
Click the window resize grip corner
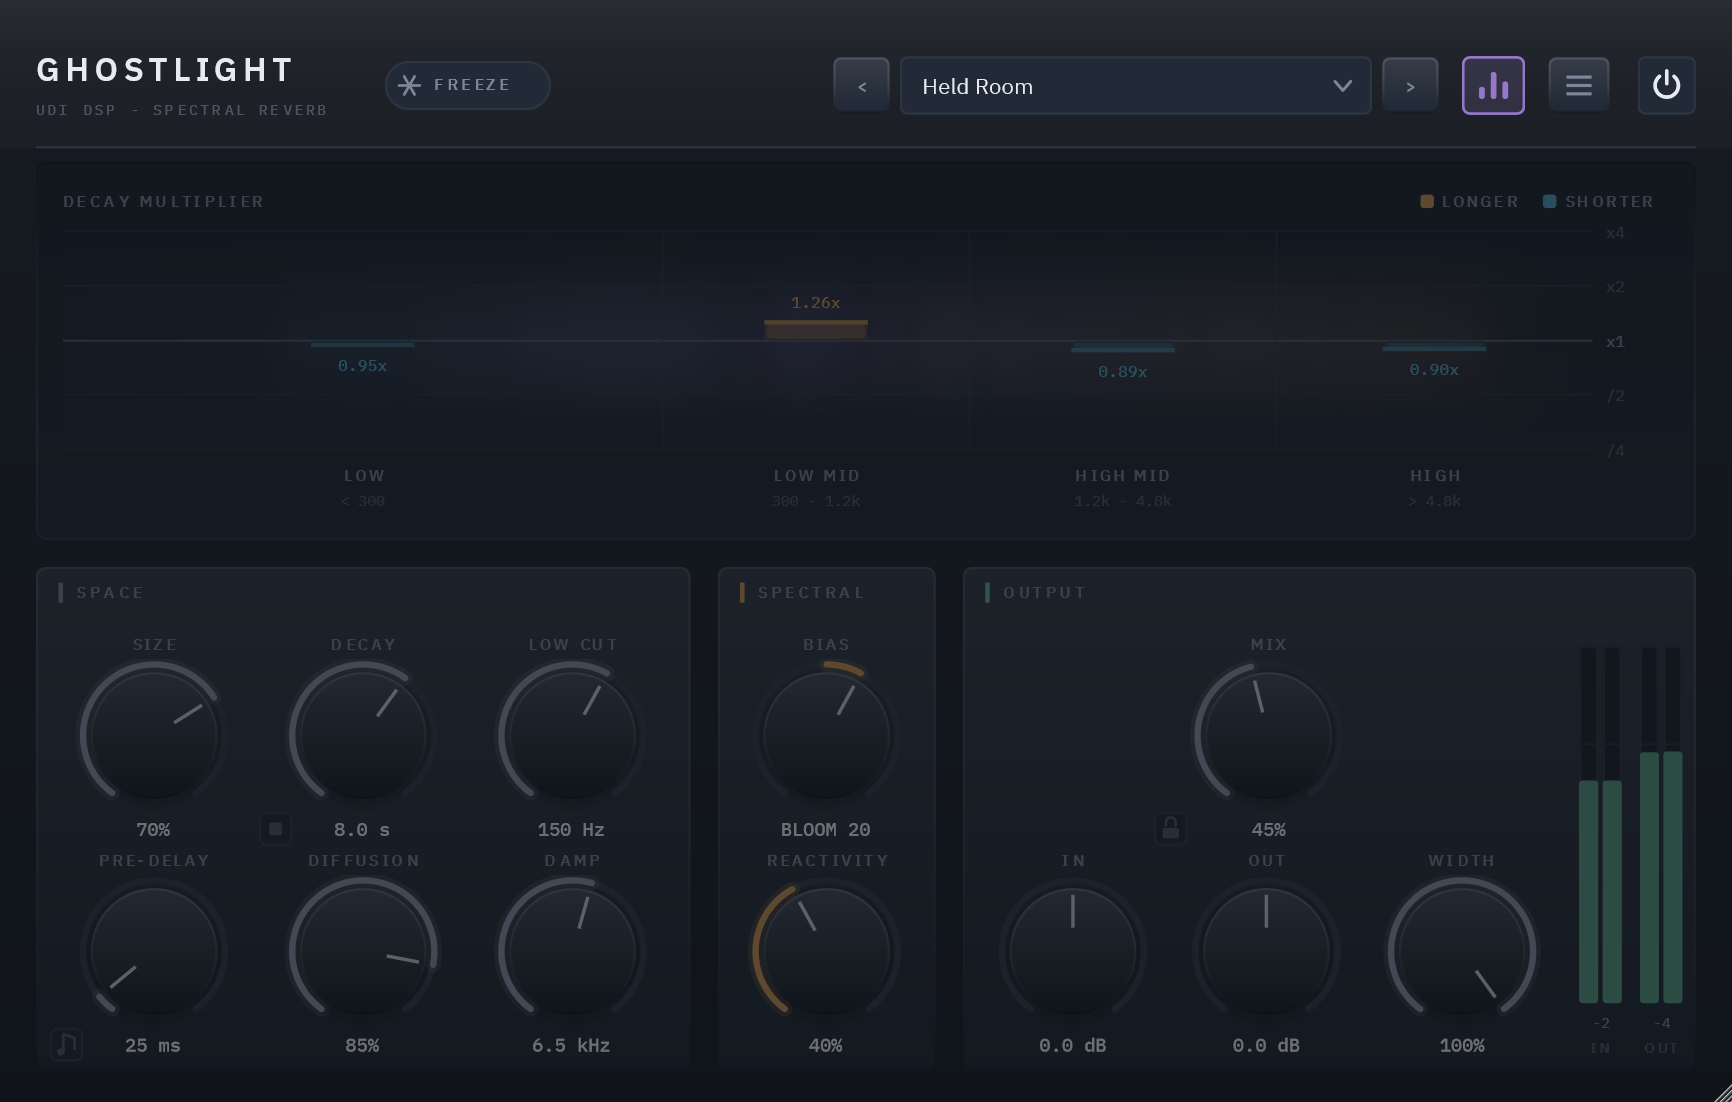pos(1722,1092)
